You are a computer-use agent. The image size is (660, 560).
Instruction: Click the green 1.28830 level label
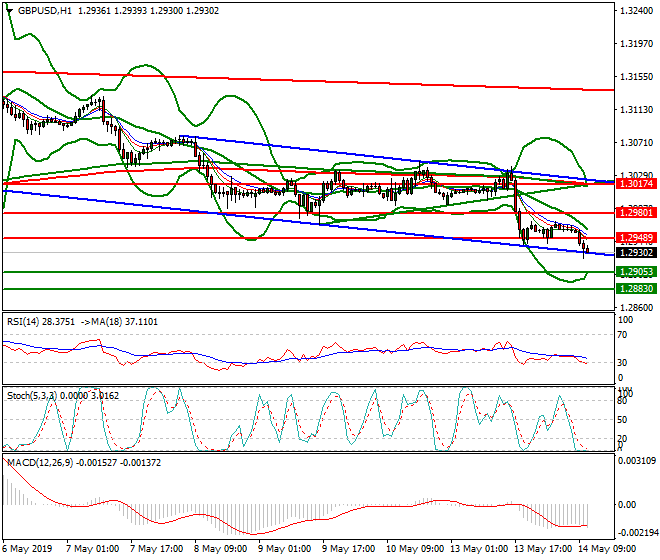636,289
